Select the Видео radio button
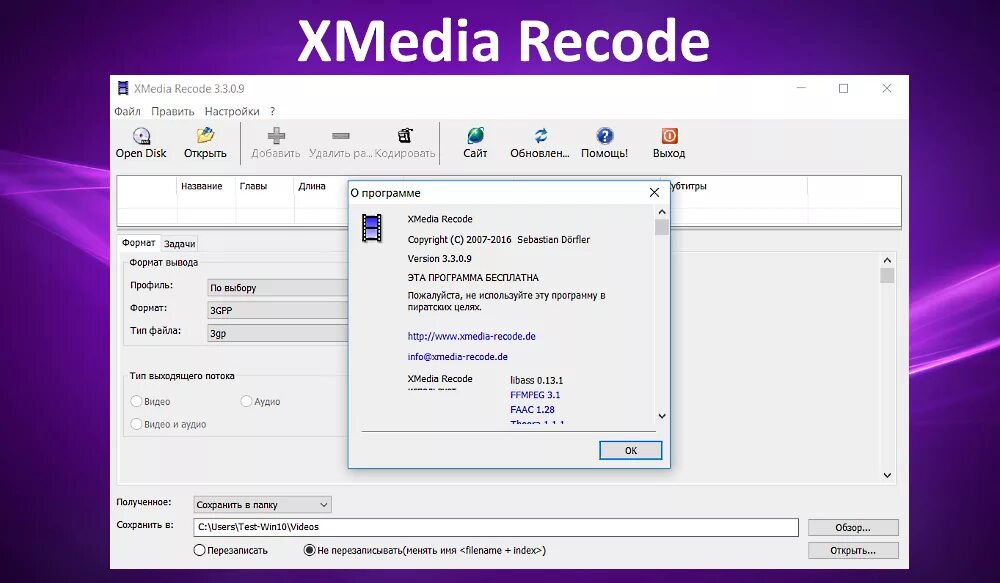This screenshot has width=1000, height=583. (x=136, y=401)
